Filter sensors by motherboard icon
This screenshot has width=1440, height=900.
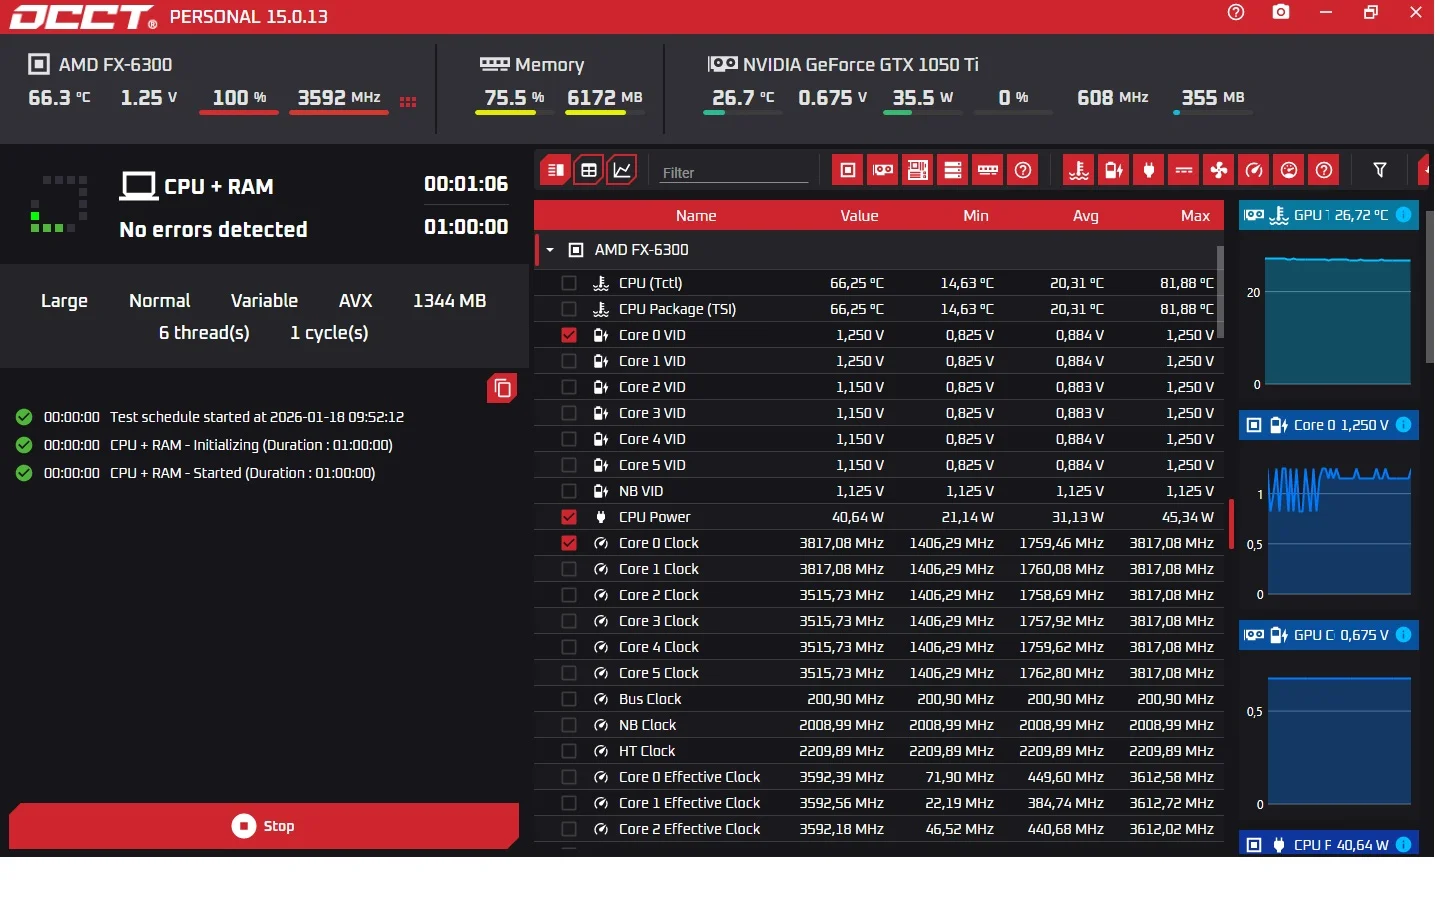(918, 170)
